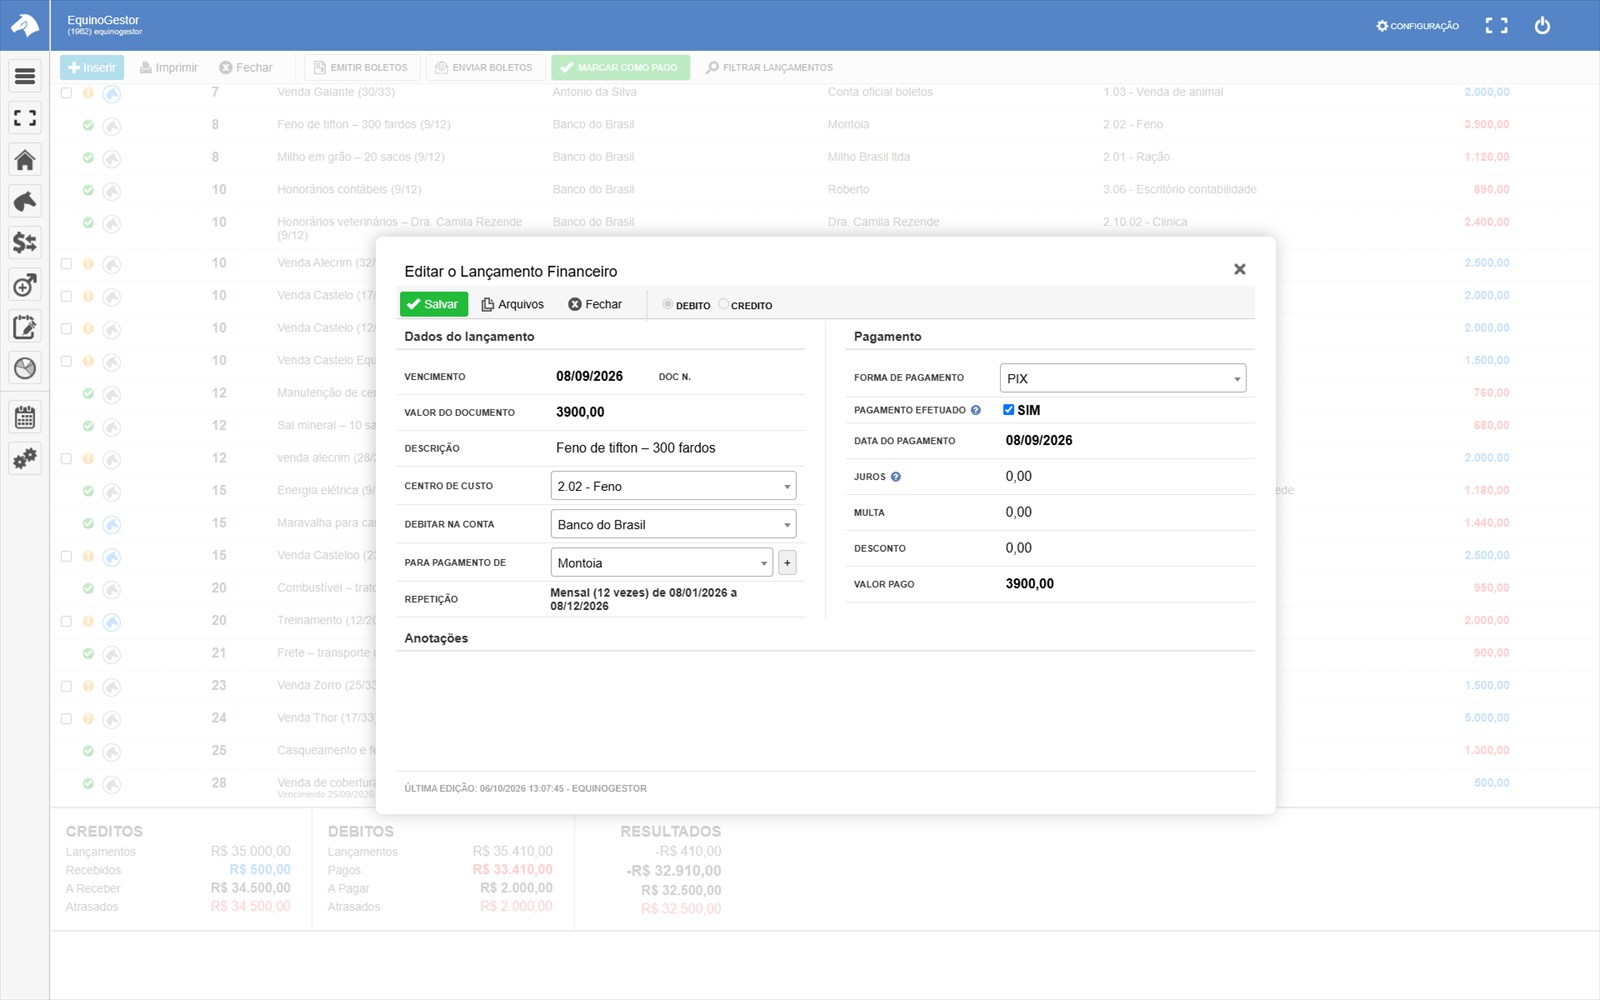Toggle fullscreen from the top header bar
Screen dimensions: 1600x1000
(1496, 26)
